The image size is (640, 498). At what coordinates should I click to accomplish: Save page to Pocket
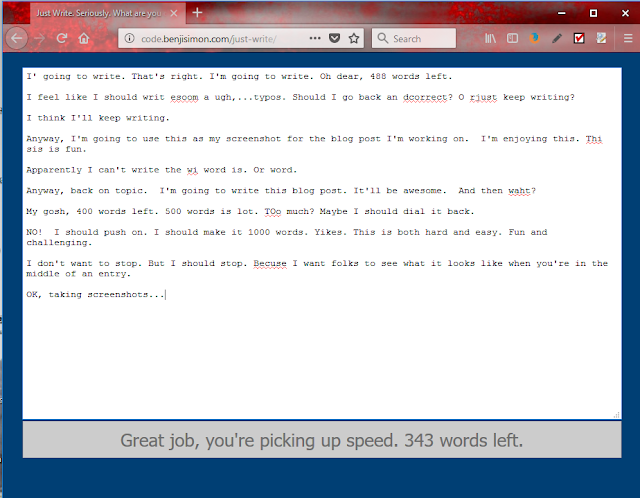[335, 38]
